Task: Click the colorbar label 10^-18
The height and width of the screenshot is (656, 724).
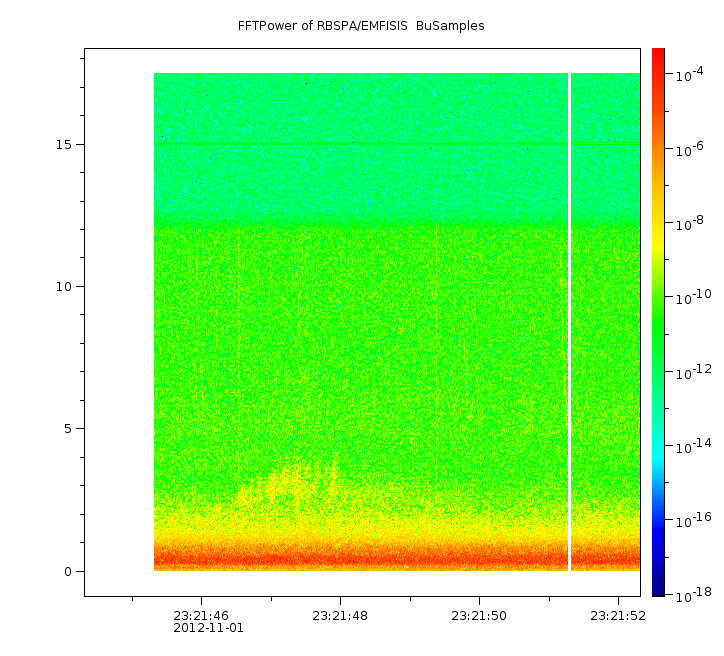Action: click(694, 595)
